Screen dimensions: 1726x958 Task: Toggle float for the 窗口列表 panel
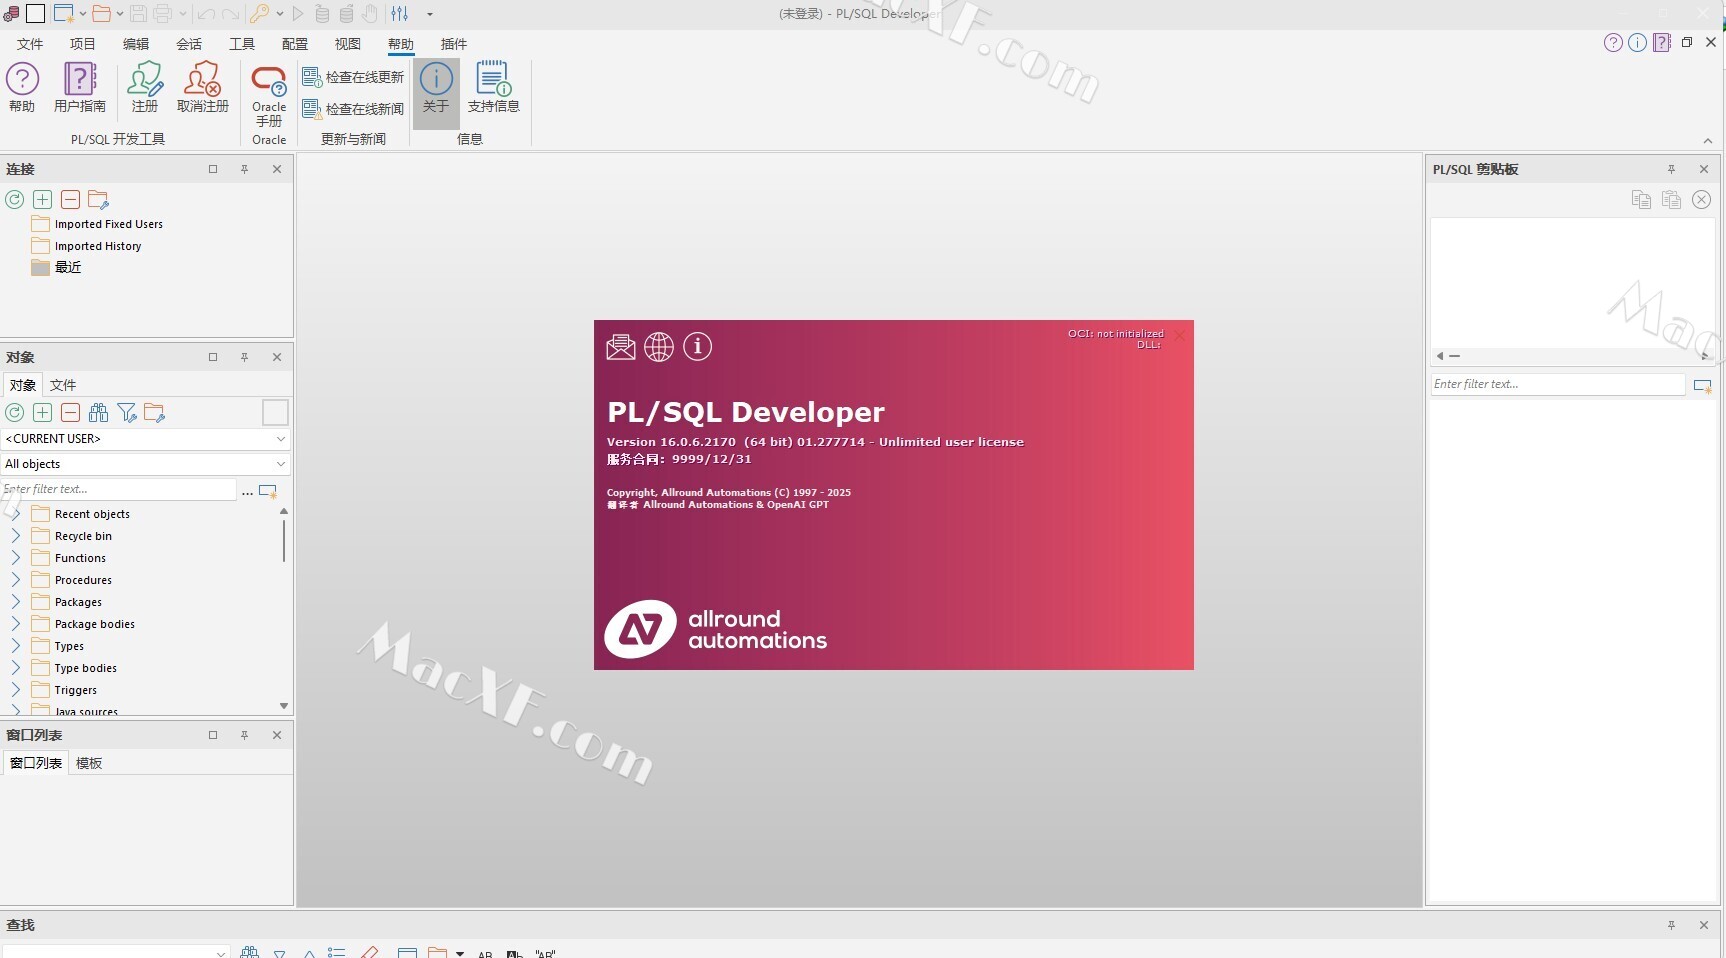(x=213, y=735)
